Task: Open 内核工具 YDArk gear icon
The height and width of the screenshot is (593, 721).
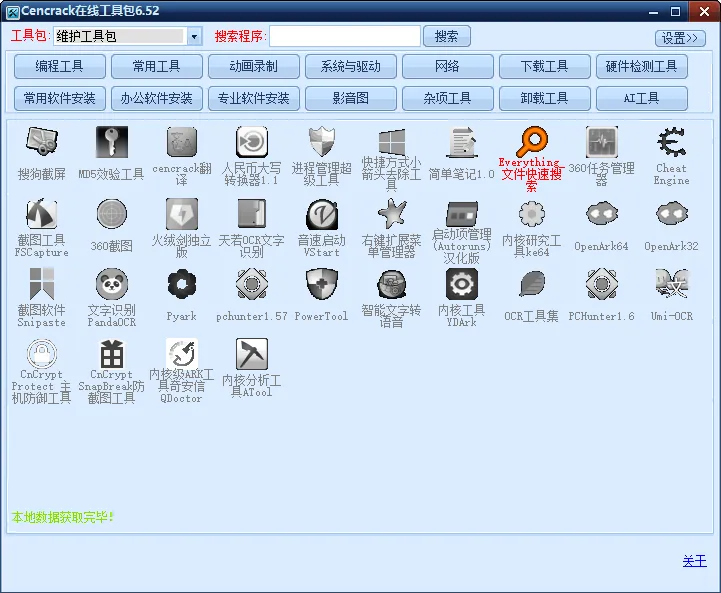Action: click(462, 284)
